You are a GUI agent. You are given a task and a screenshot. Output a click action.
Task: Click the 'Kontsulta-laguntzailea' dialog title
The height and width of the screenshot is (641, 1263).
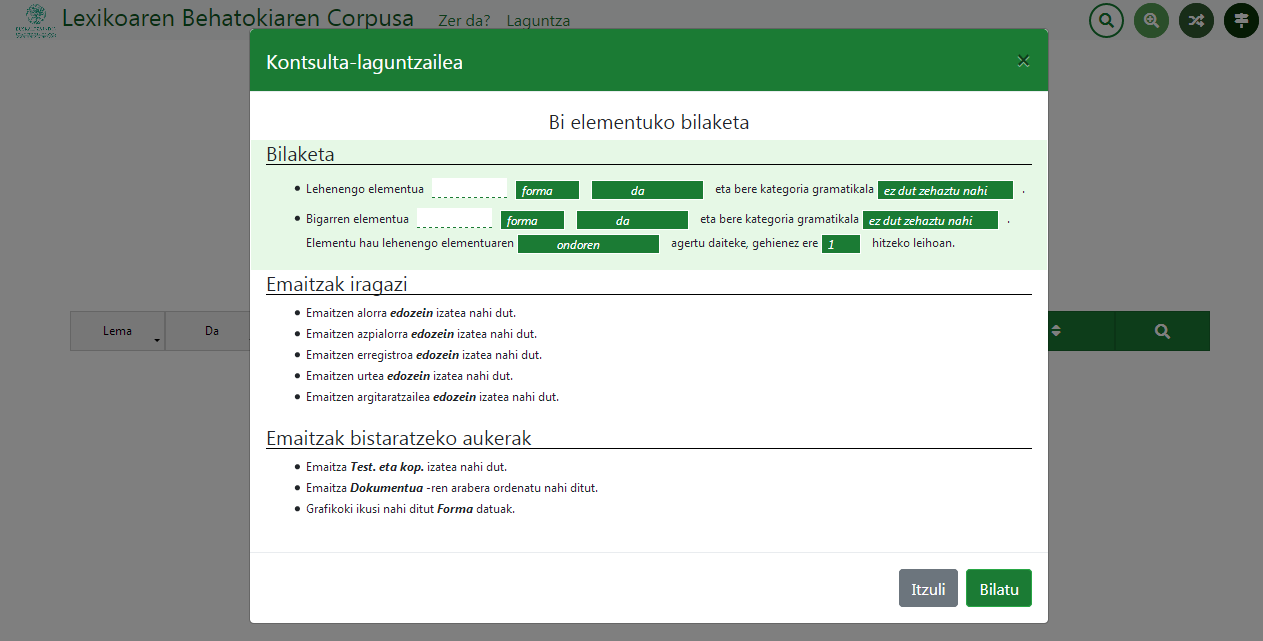[364, 62]
